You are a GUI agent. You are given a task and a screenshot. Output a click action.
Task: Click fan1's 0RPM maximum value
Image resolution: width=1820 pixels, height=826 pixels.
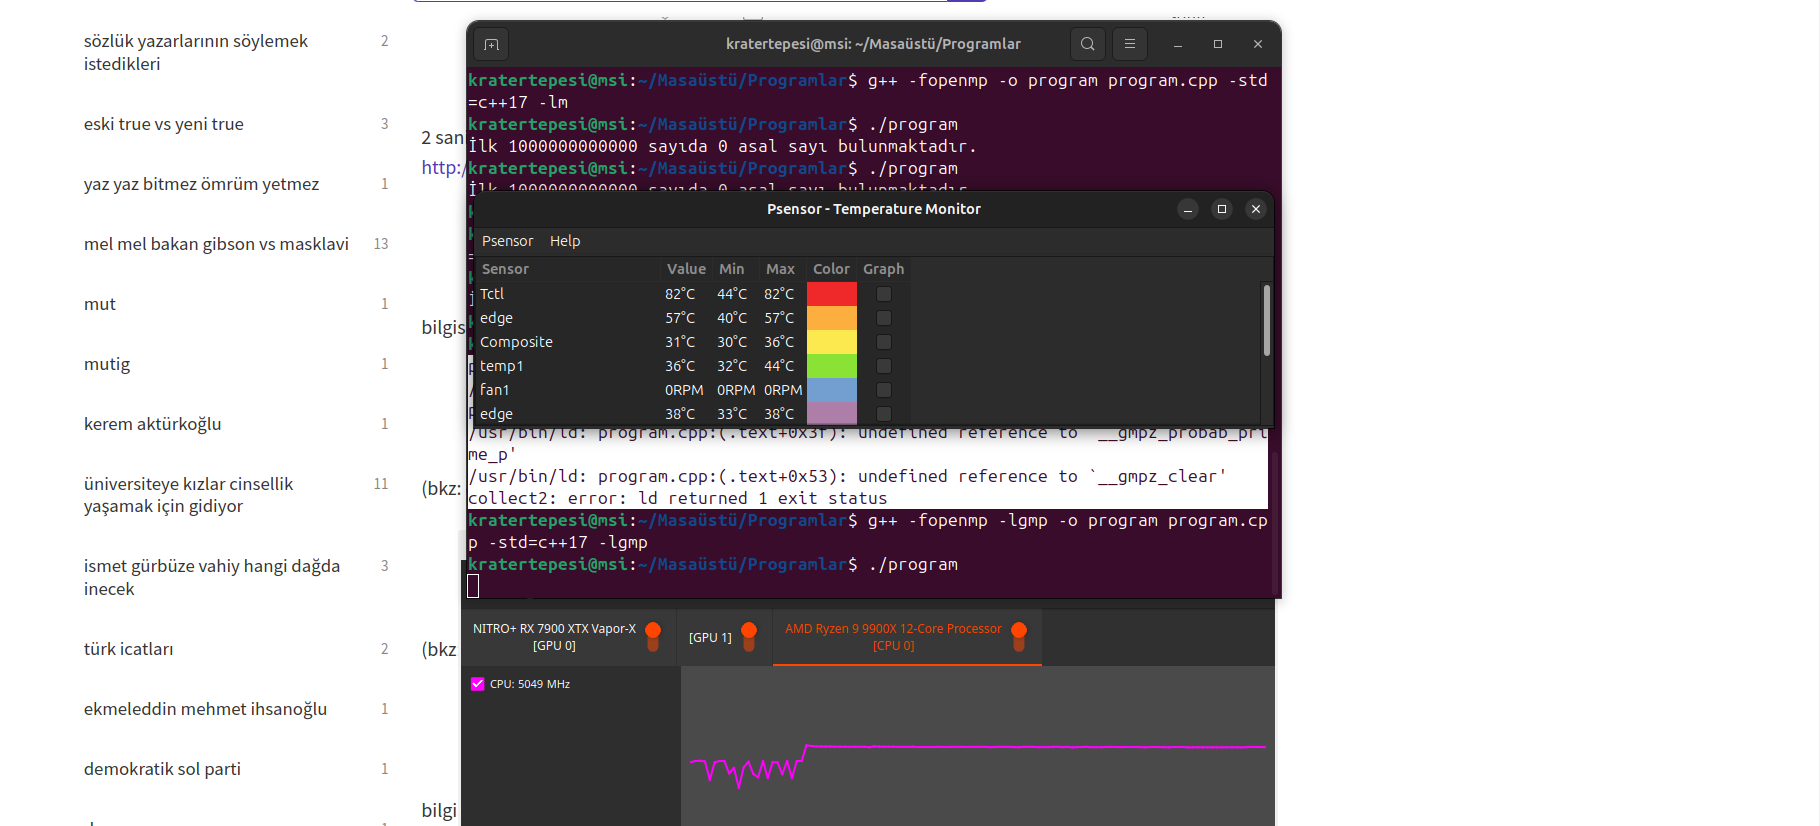783,390
